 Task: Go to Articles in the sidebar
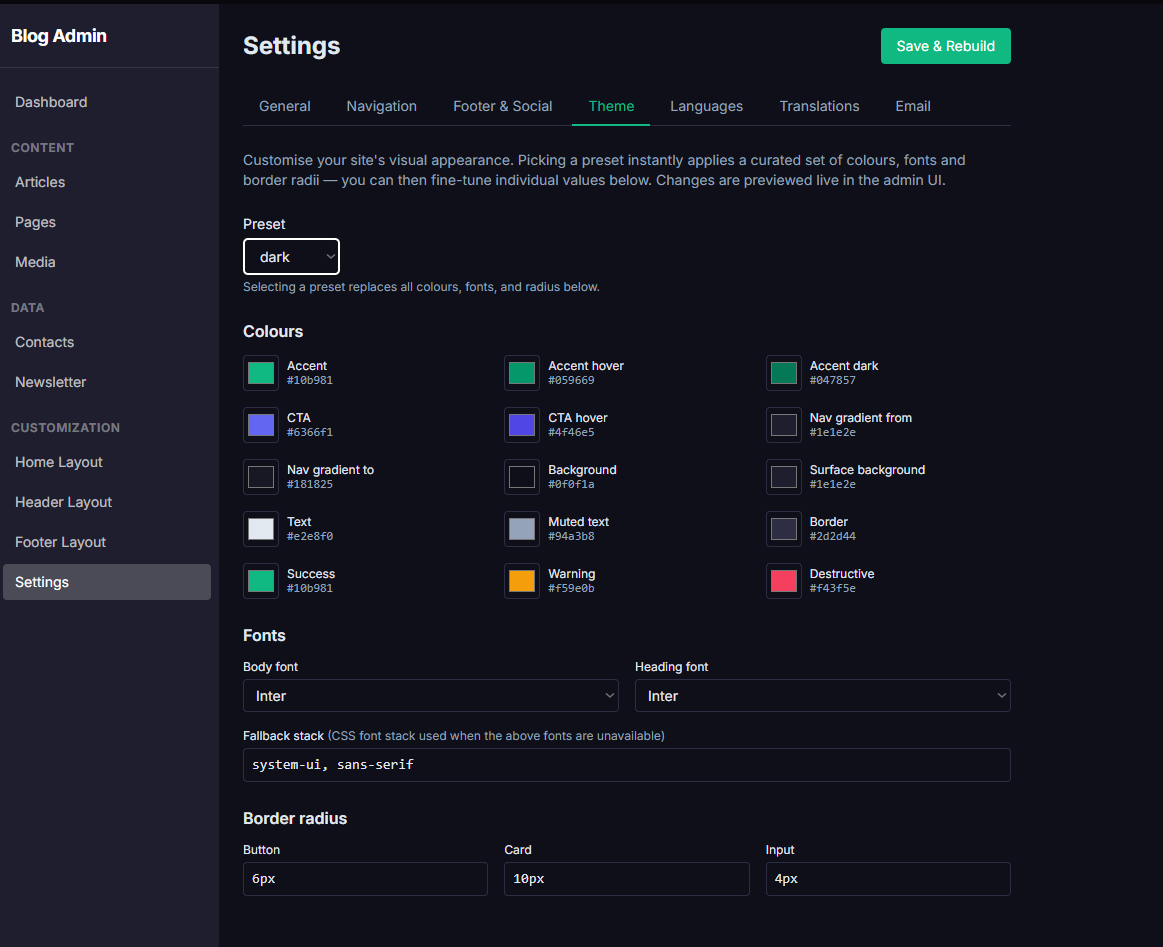pos(107,182)
